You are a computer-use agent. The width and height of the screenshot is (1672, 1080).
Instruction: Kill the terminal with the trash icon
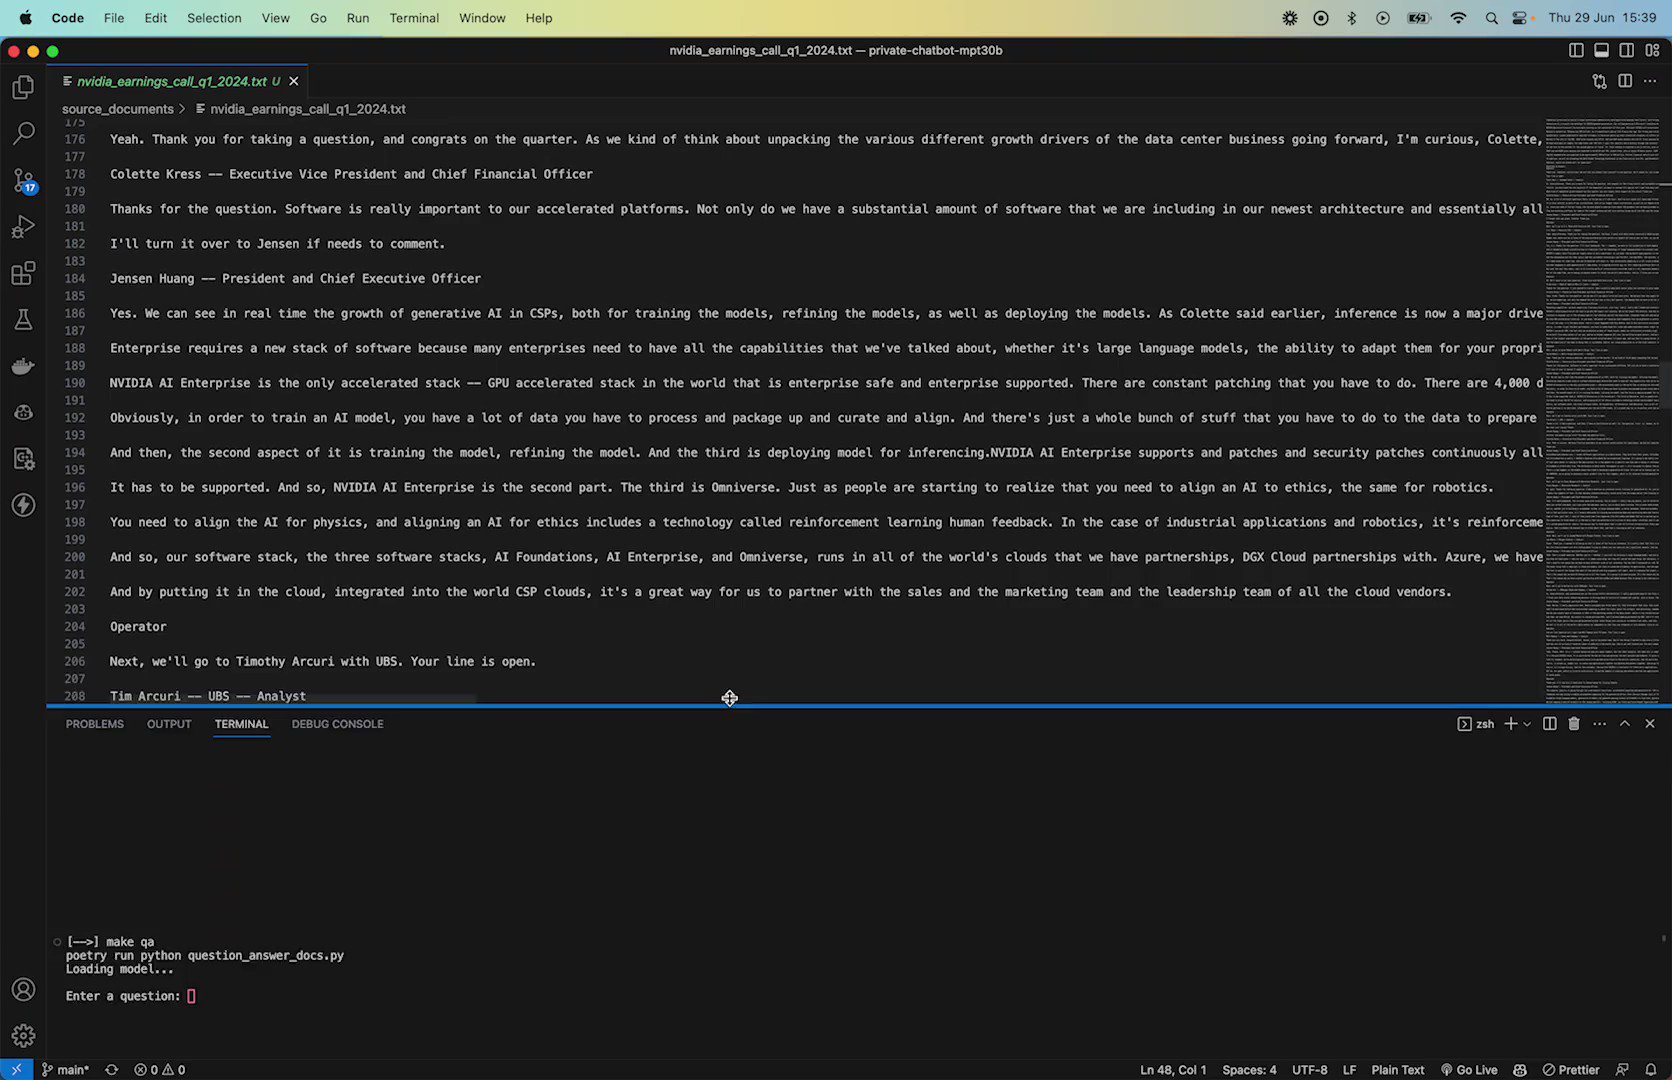click(x=1574, y=723)
